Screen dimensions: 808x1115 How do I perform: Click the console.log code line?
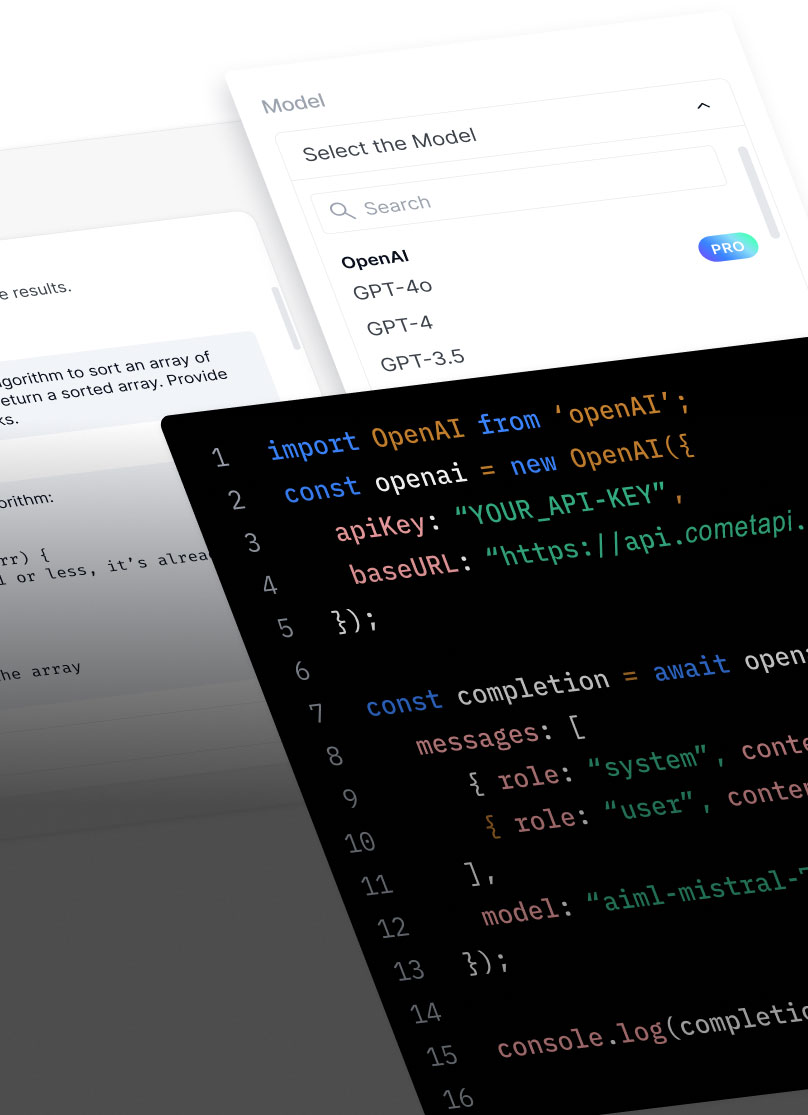point(652,1028)
